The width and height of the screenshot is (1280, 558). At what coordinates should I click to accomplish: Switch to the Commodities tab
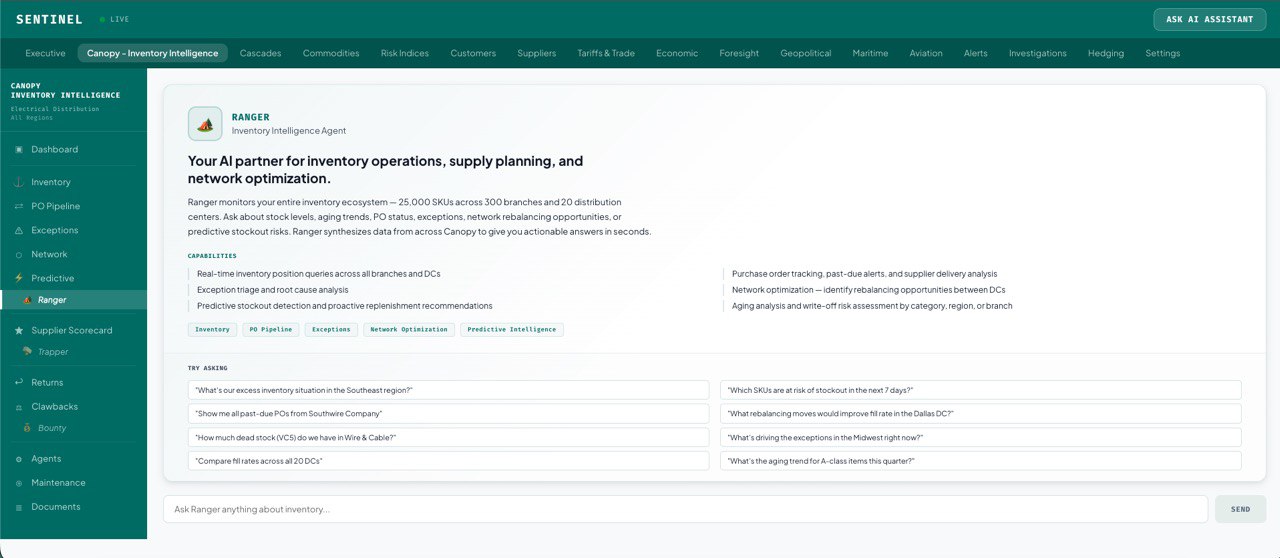[x=331, y=53]
